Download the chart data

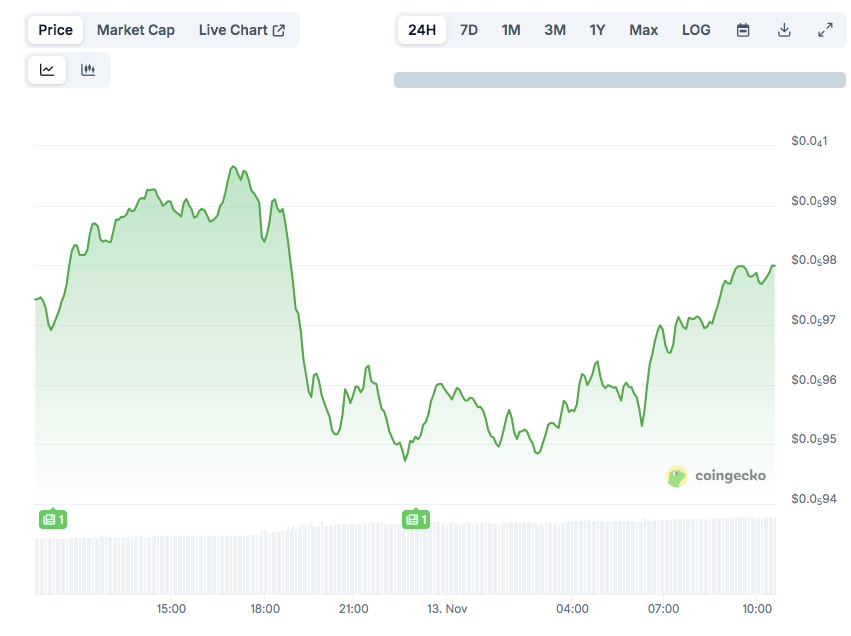784,30
